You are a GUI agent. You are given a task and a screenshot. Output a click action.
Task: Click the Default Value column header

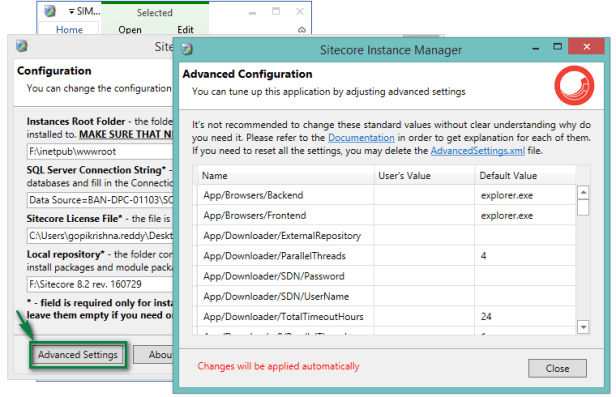[x=525, y=176]
